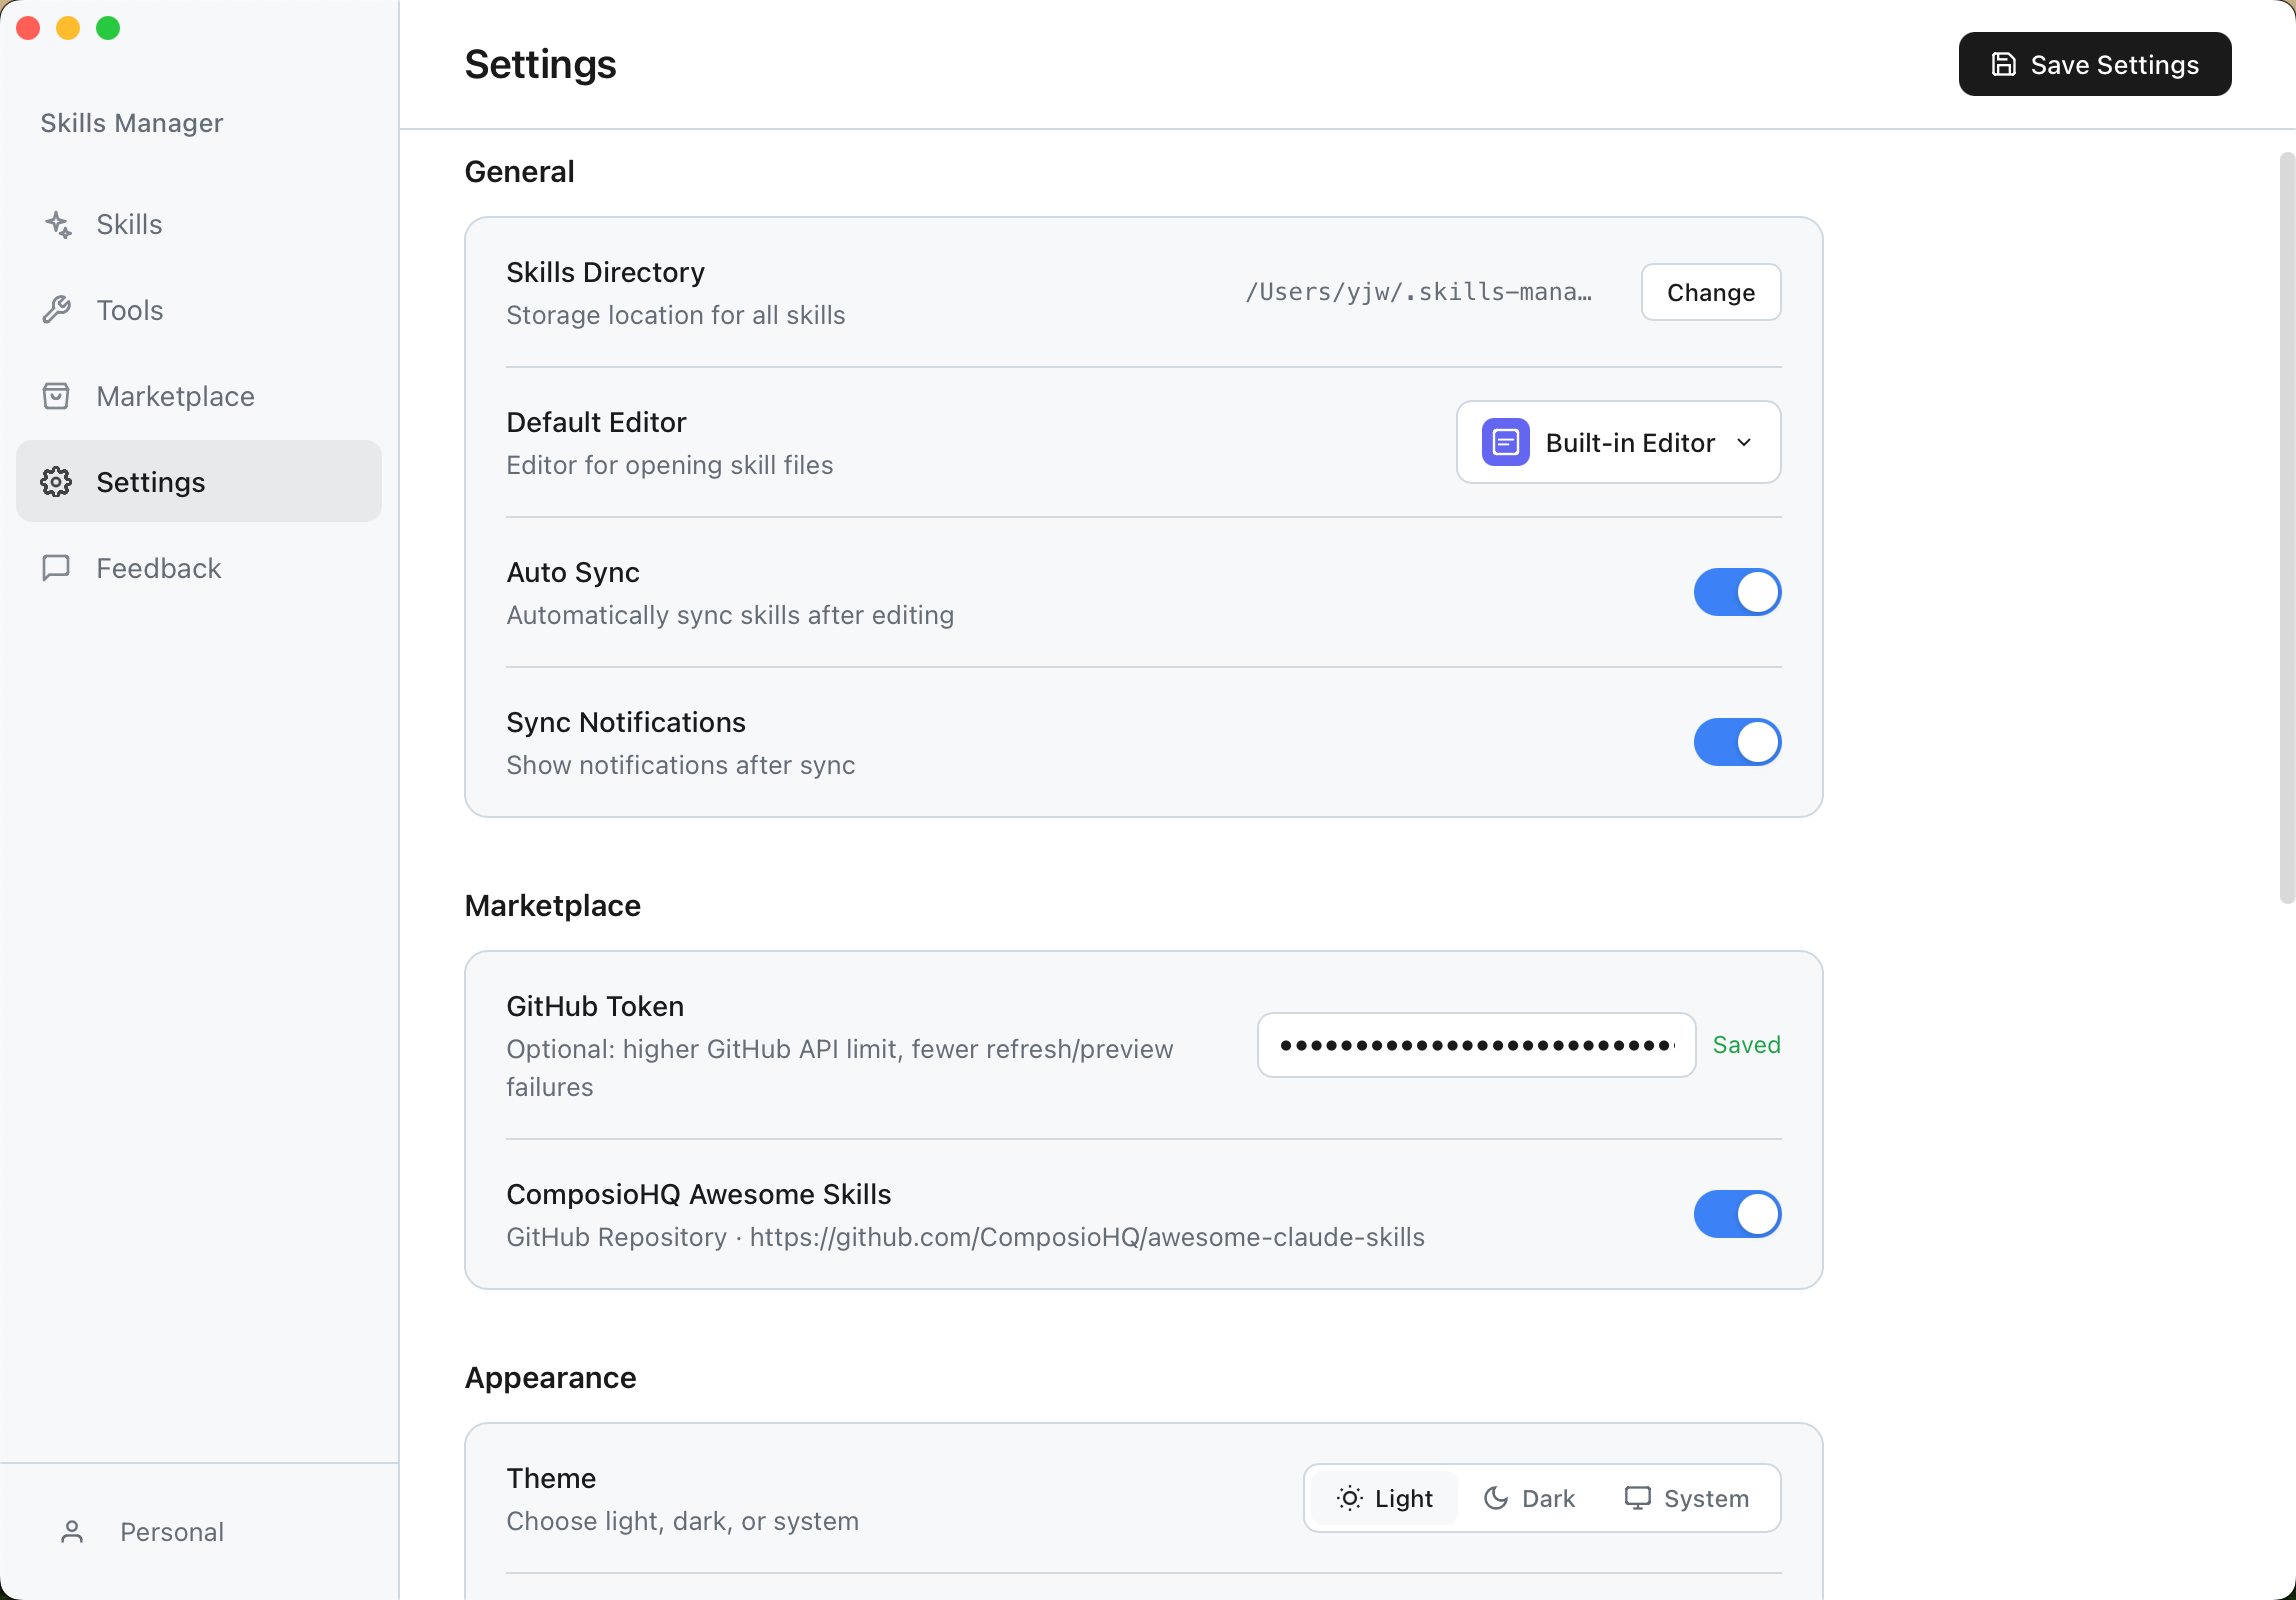This screenshot has height=1600, width=2296.
Task: Turn off Sync Notifications switch
Action: click(1737, 742)
